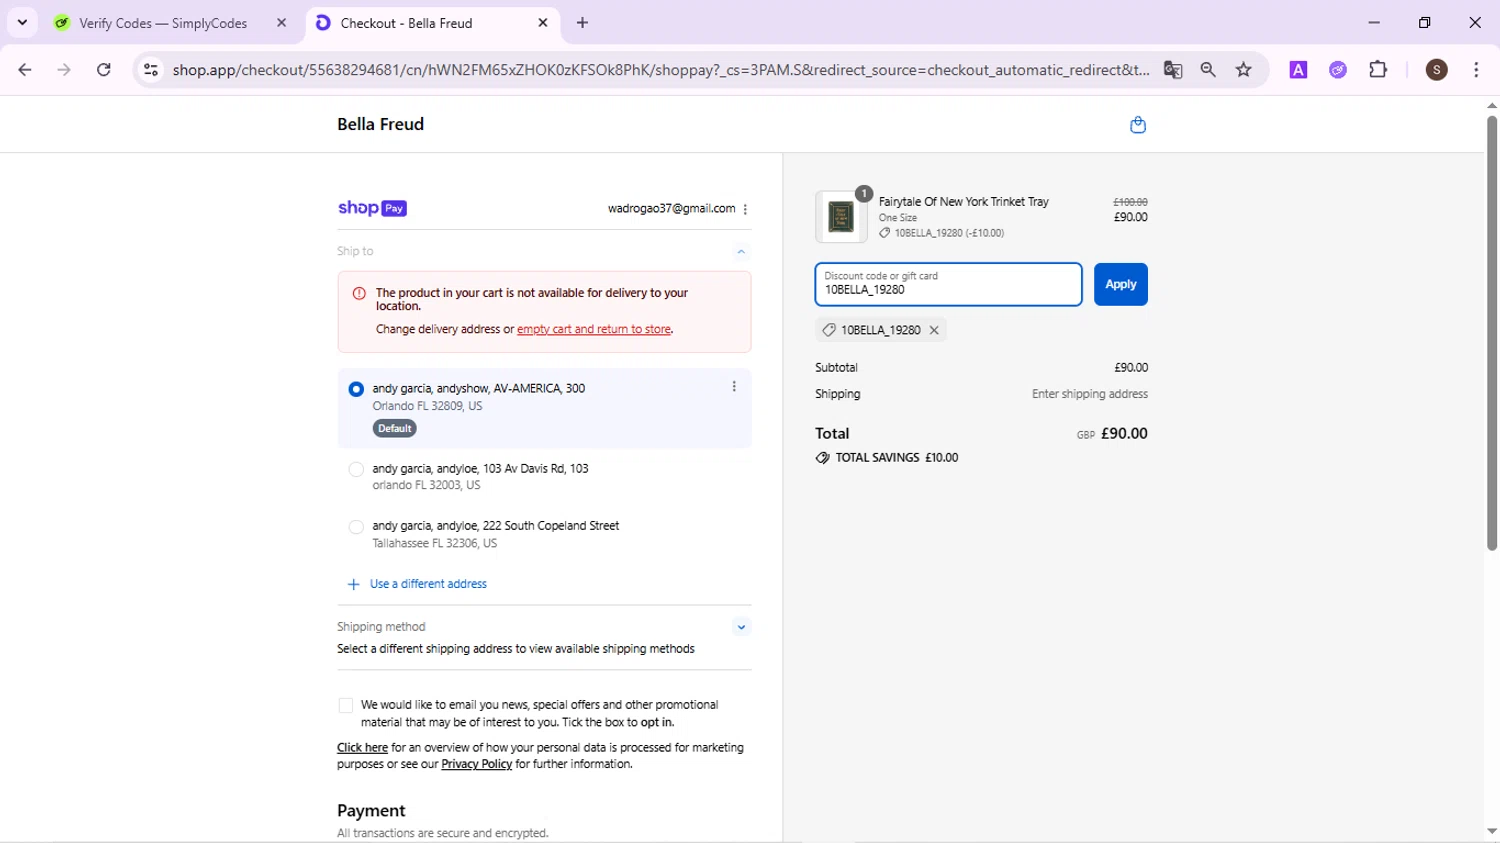Click the Translate page icon in address bar
The height and width of the screenshot is (843, 1500).
pos(1173,70)
